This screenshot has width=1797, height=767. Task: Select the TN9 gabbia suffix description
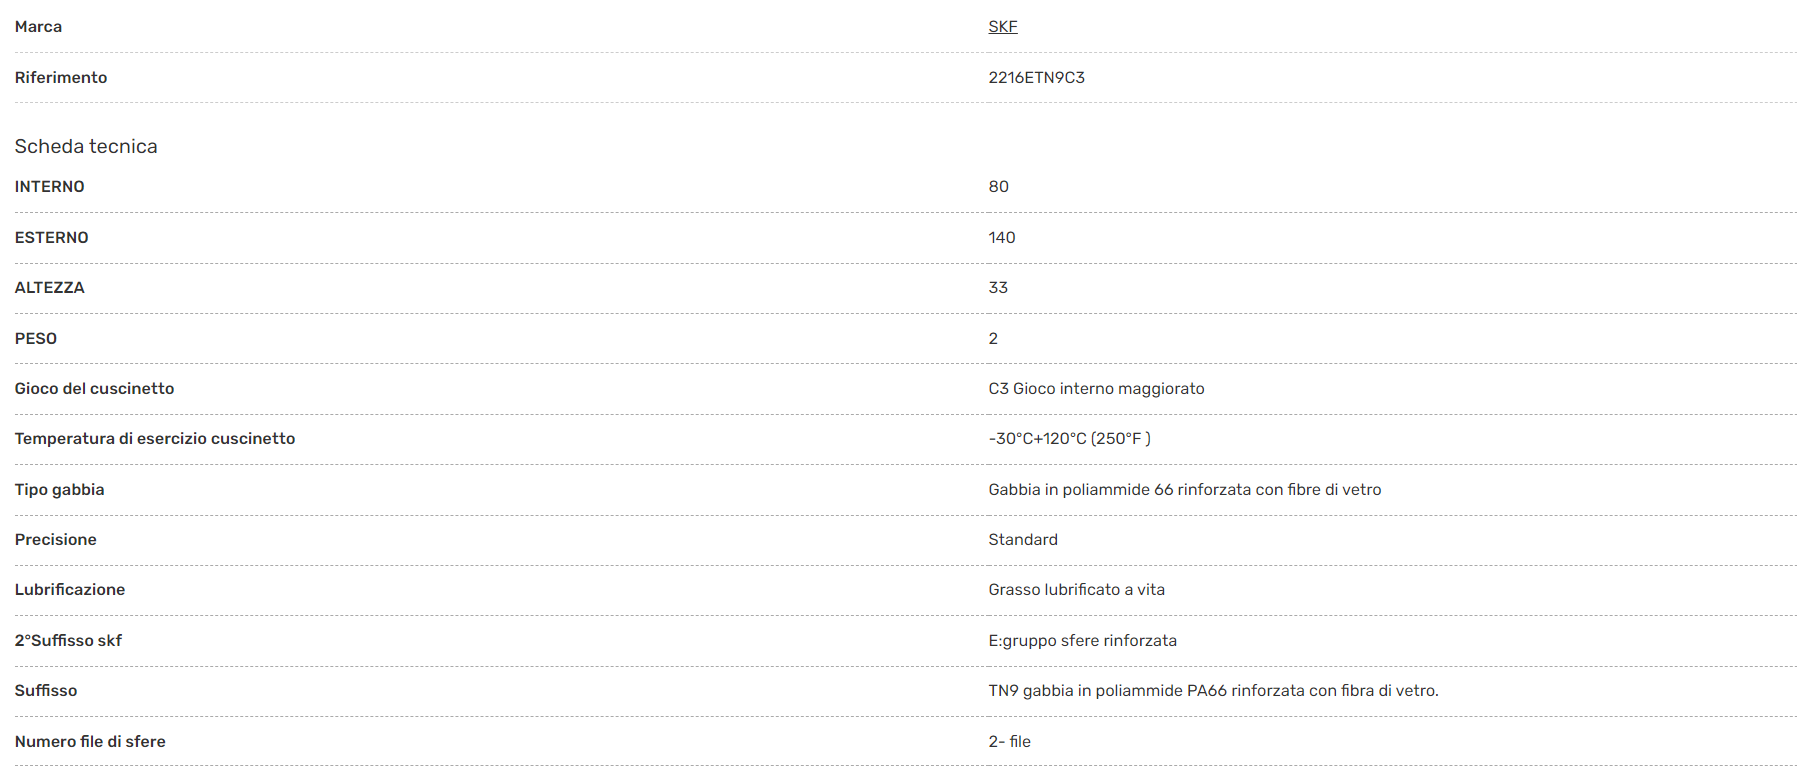point(1213,690)
